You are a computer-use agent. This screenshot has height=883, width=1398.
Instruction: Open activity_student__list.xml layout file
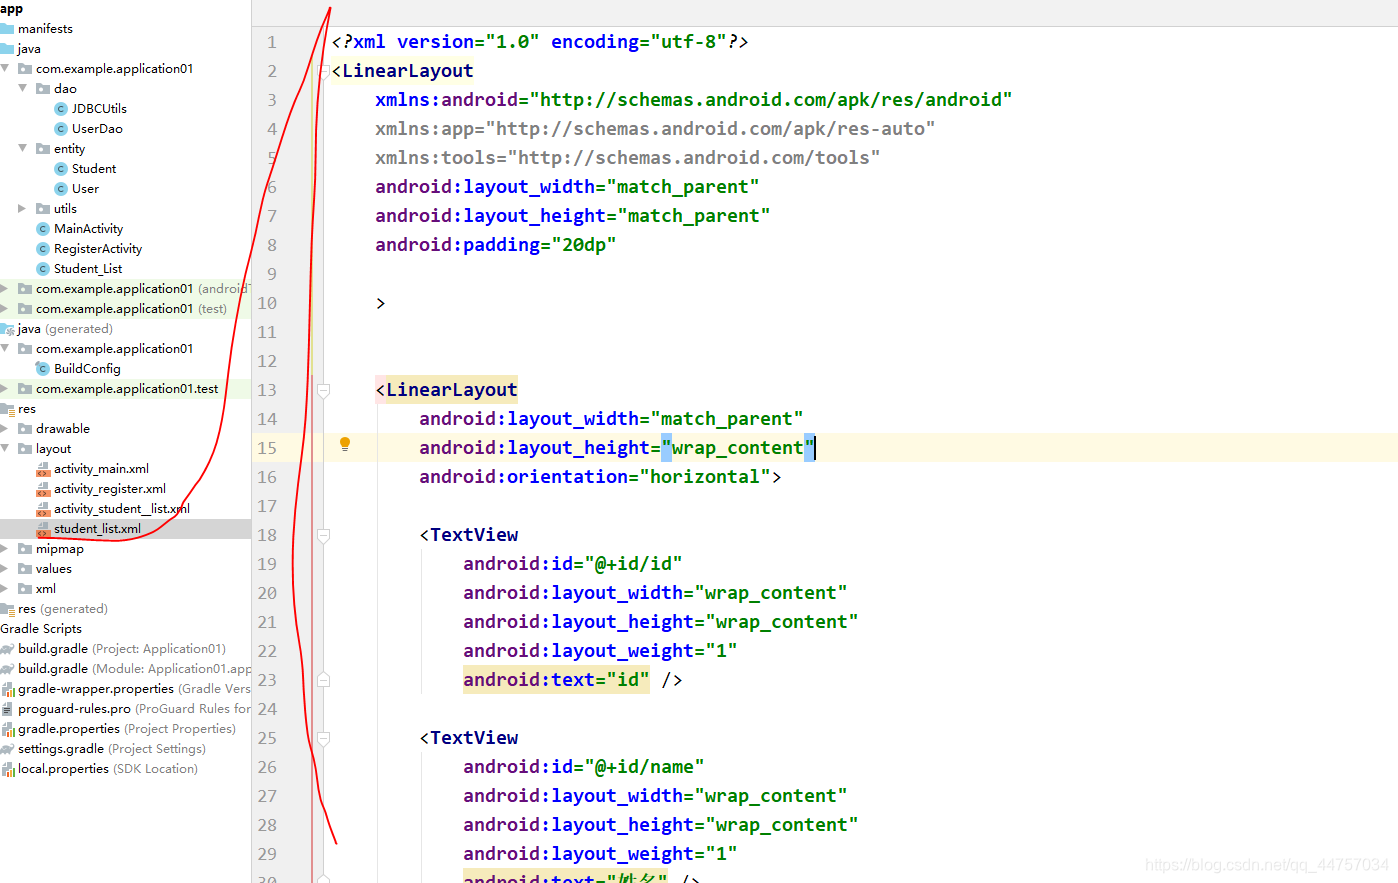click(122, 508)
